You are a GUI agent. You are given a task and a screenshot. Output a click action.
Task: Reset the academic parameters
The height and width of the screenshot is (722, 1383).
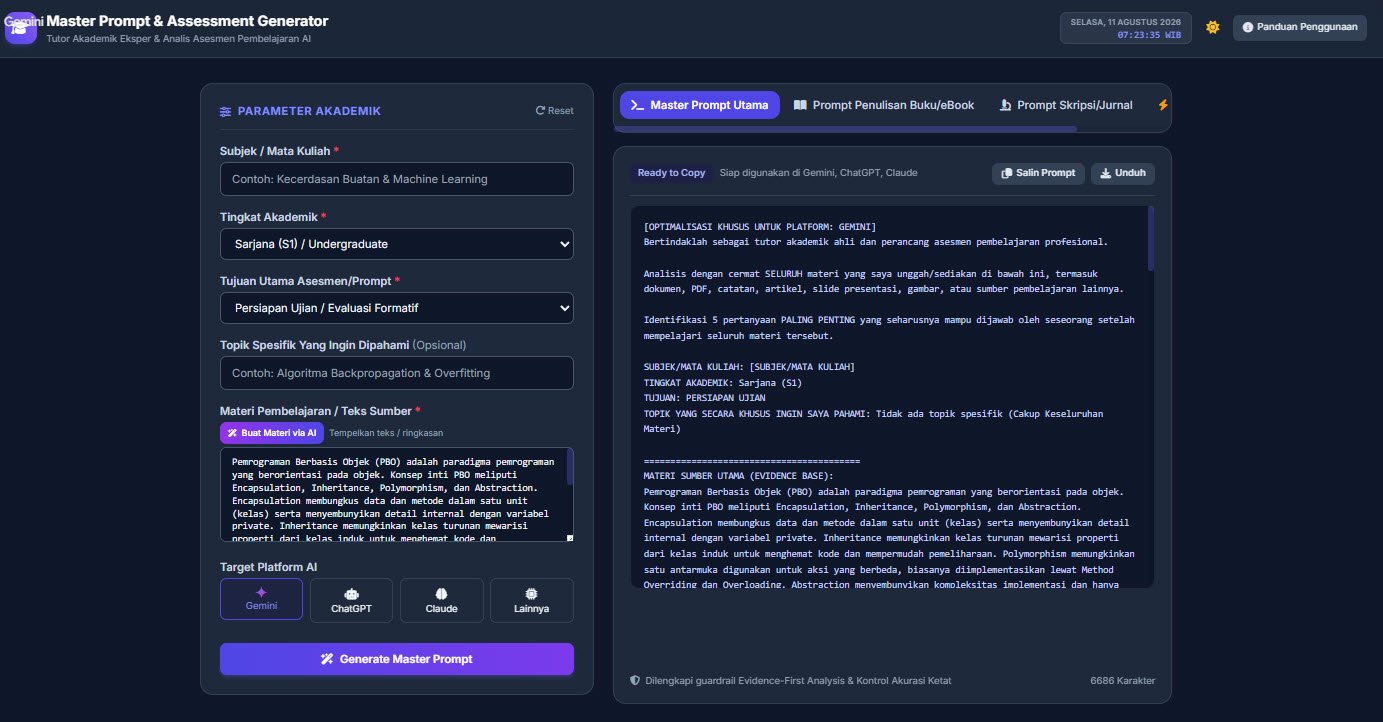click(x=555, y=111)
